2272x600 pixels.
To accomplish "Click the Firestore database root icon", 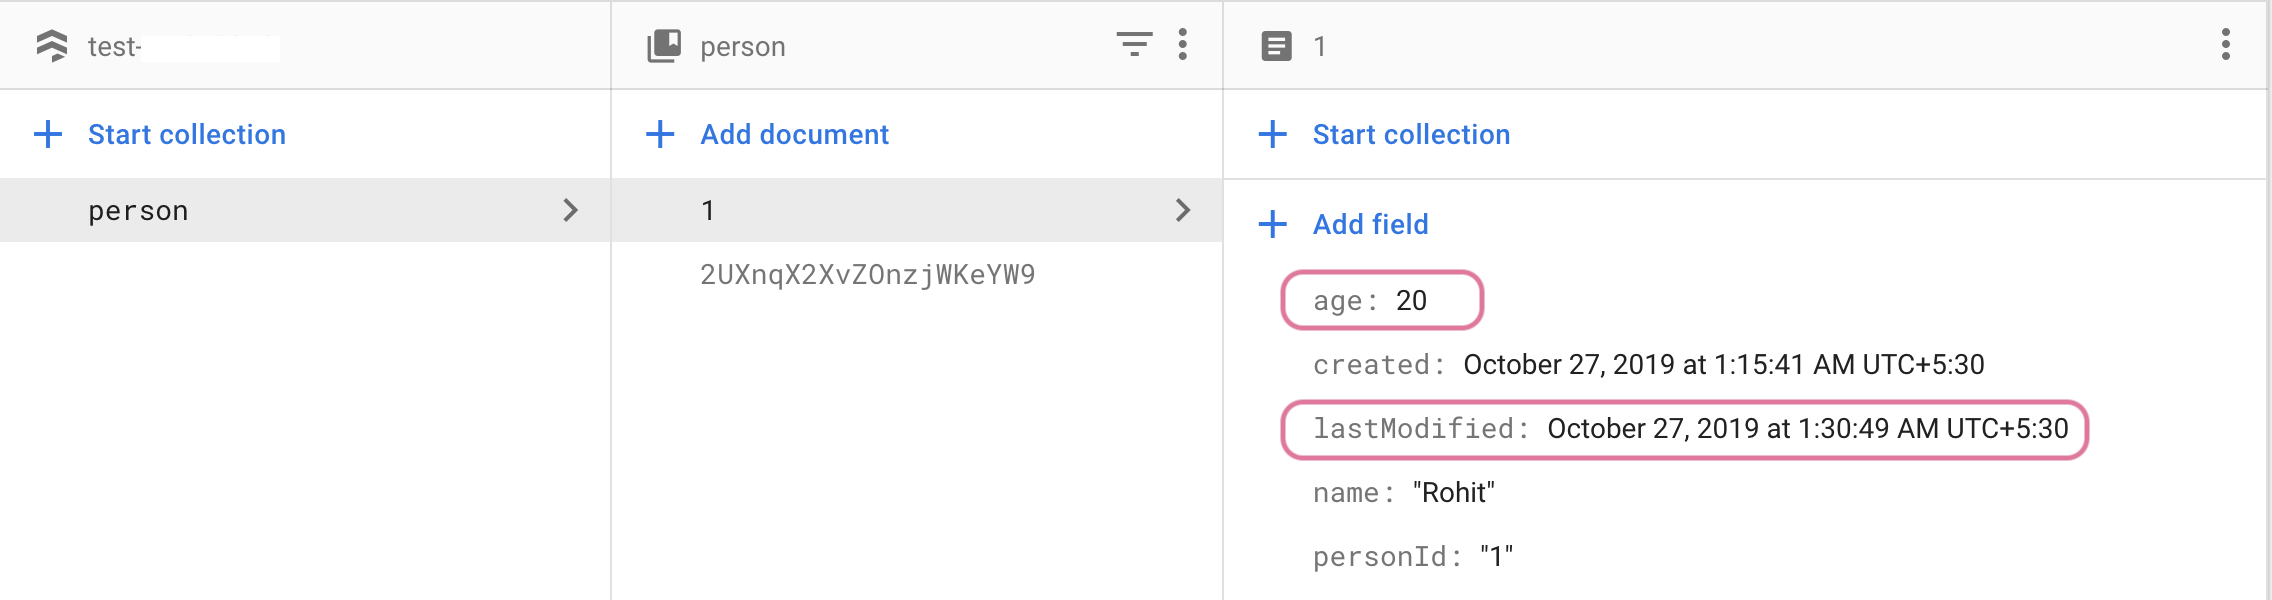I will 51,46.
